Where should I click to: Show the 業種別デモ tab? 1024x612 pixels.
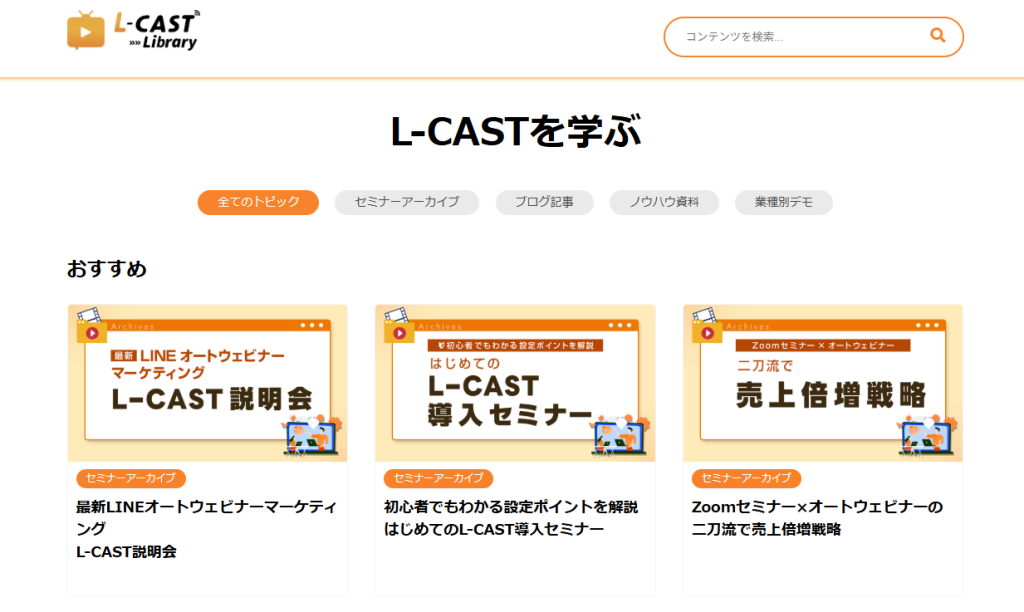tap(784, 202)
